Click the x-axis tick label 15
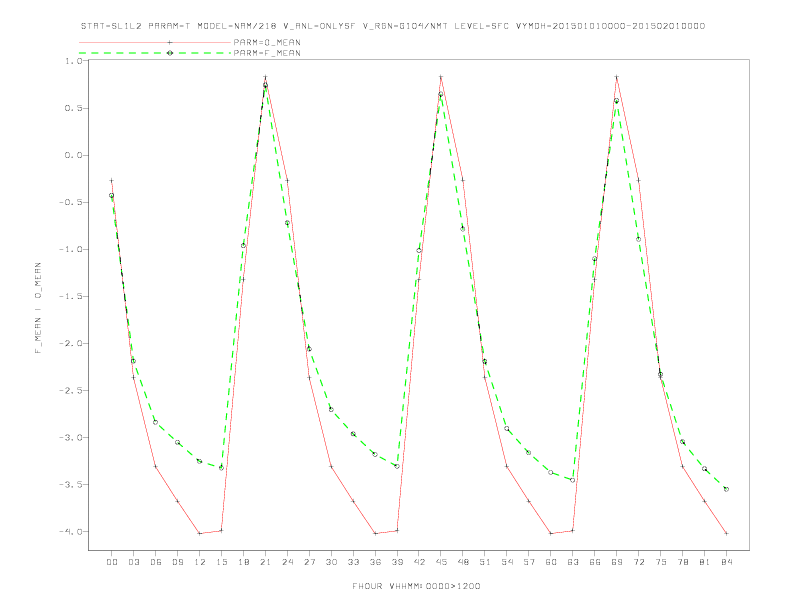The height and width of the screenshot is (612, 792). tap(221, 562)
